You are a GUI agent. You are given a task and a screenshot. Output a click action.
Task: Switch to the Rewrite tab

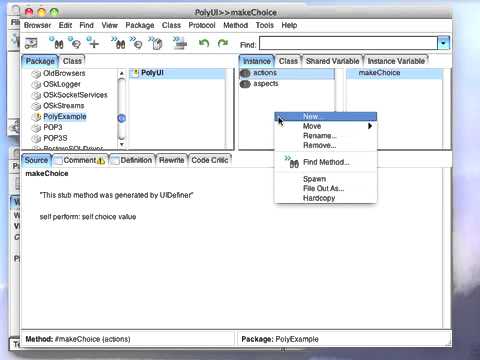coord(171,160)
